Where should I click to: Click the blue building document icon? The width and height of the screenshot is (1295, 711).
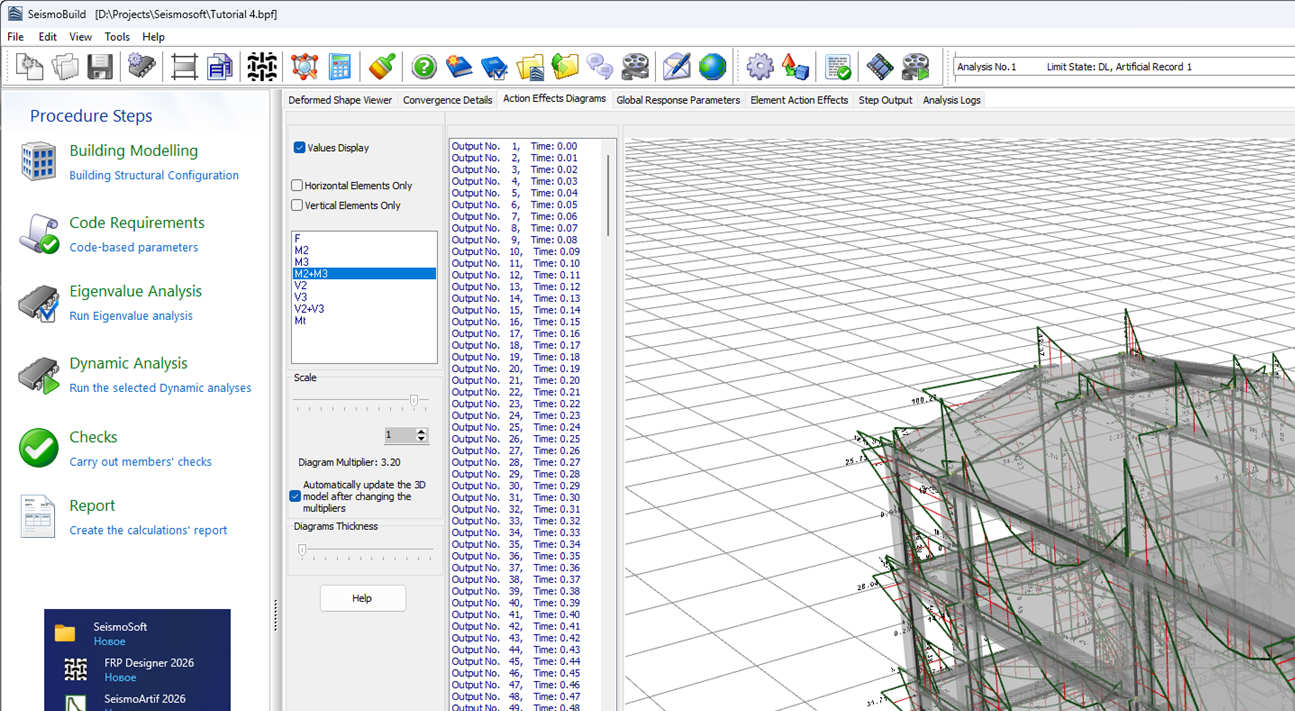219,67
